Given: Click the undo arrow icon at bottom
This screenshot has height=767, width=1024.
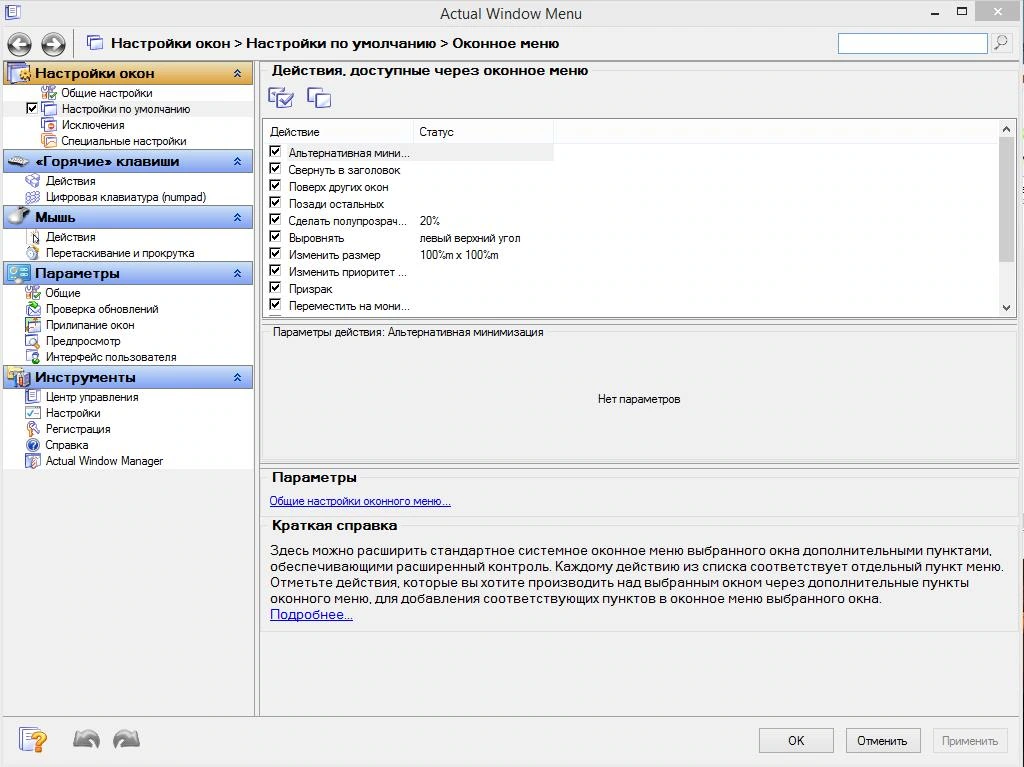Looking at the screenshot, I should pos(86,740).
